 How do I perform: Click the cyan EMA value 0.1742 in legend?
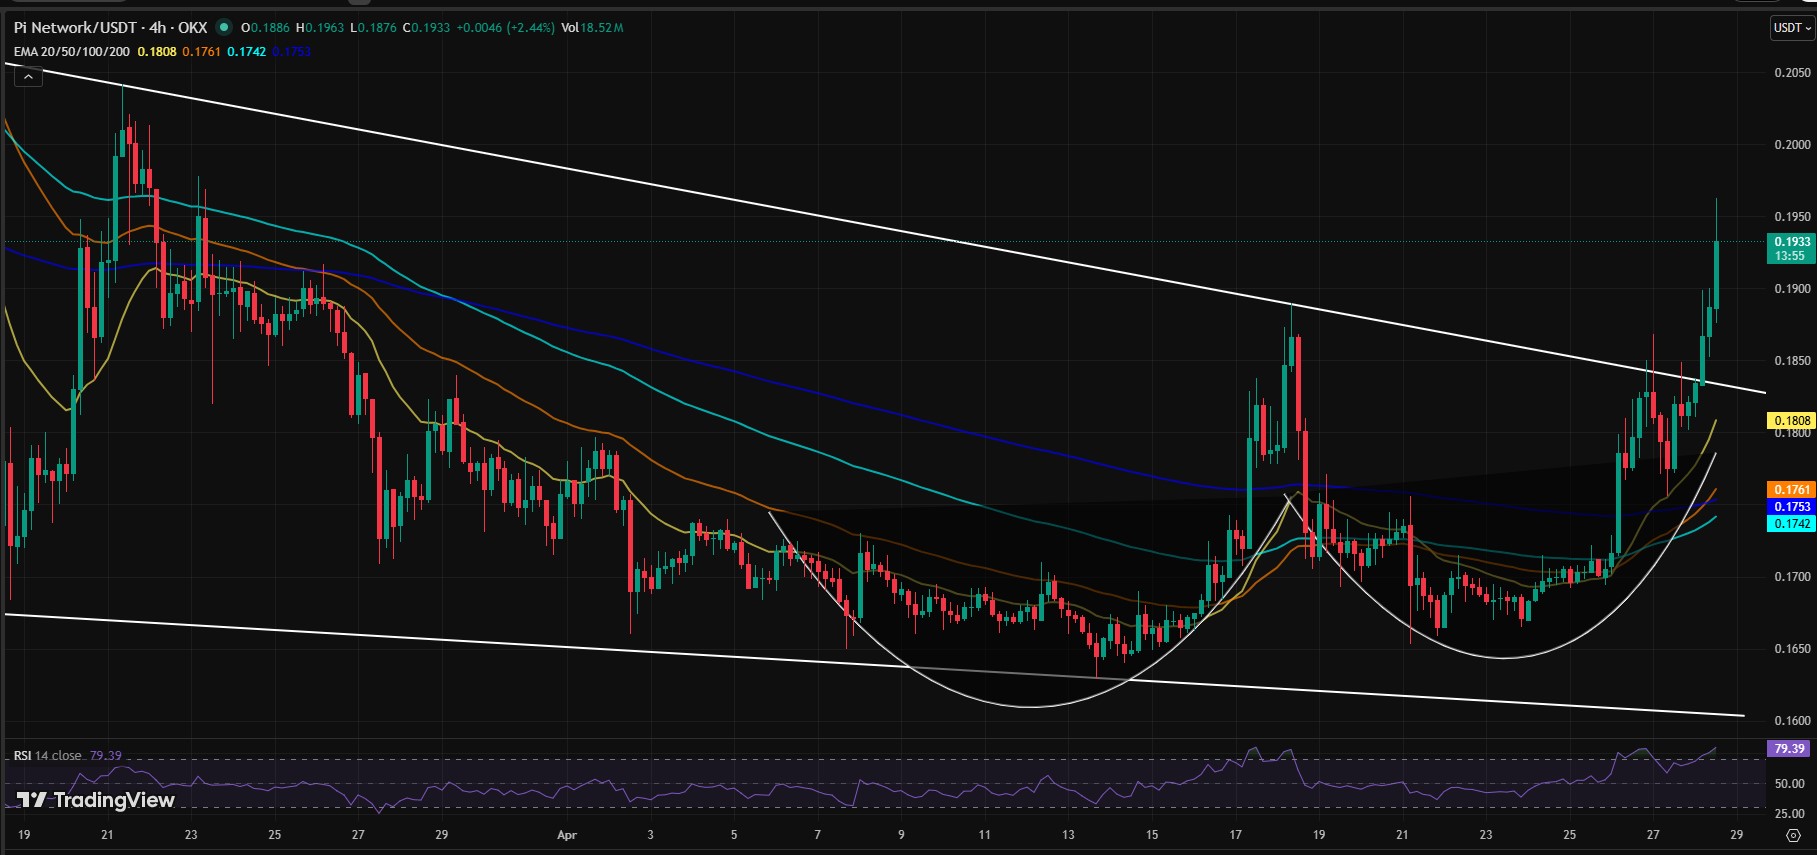(246, 51)
